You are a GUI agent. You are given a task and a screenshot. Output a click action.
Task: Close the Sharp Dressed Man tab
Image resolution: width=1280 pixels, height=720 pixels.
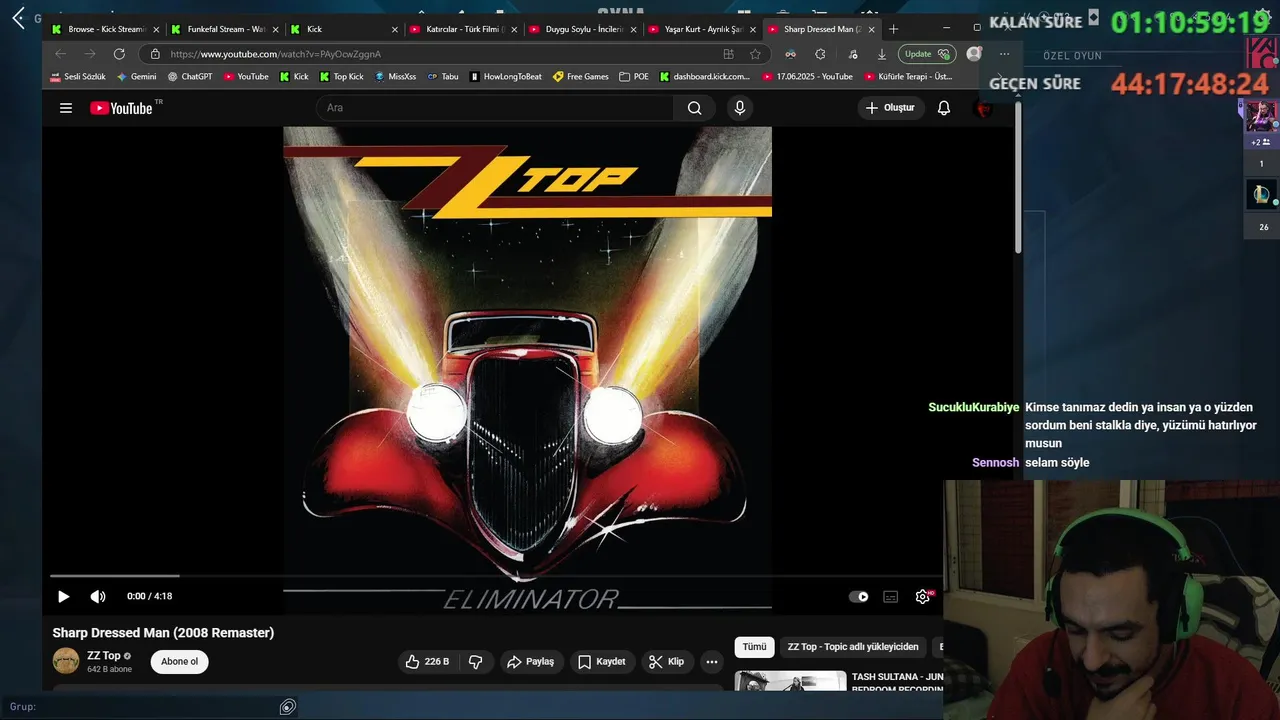point(871,29)
